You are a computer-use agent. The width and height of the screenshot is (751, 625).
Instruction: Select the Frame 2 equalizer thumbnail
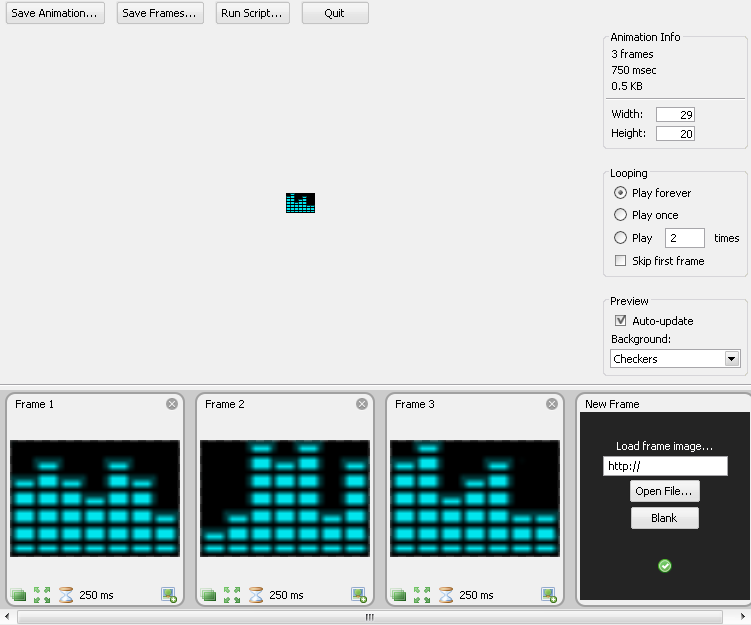point(285,498)
